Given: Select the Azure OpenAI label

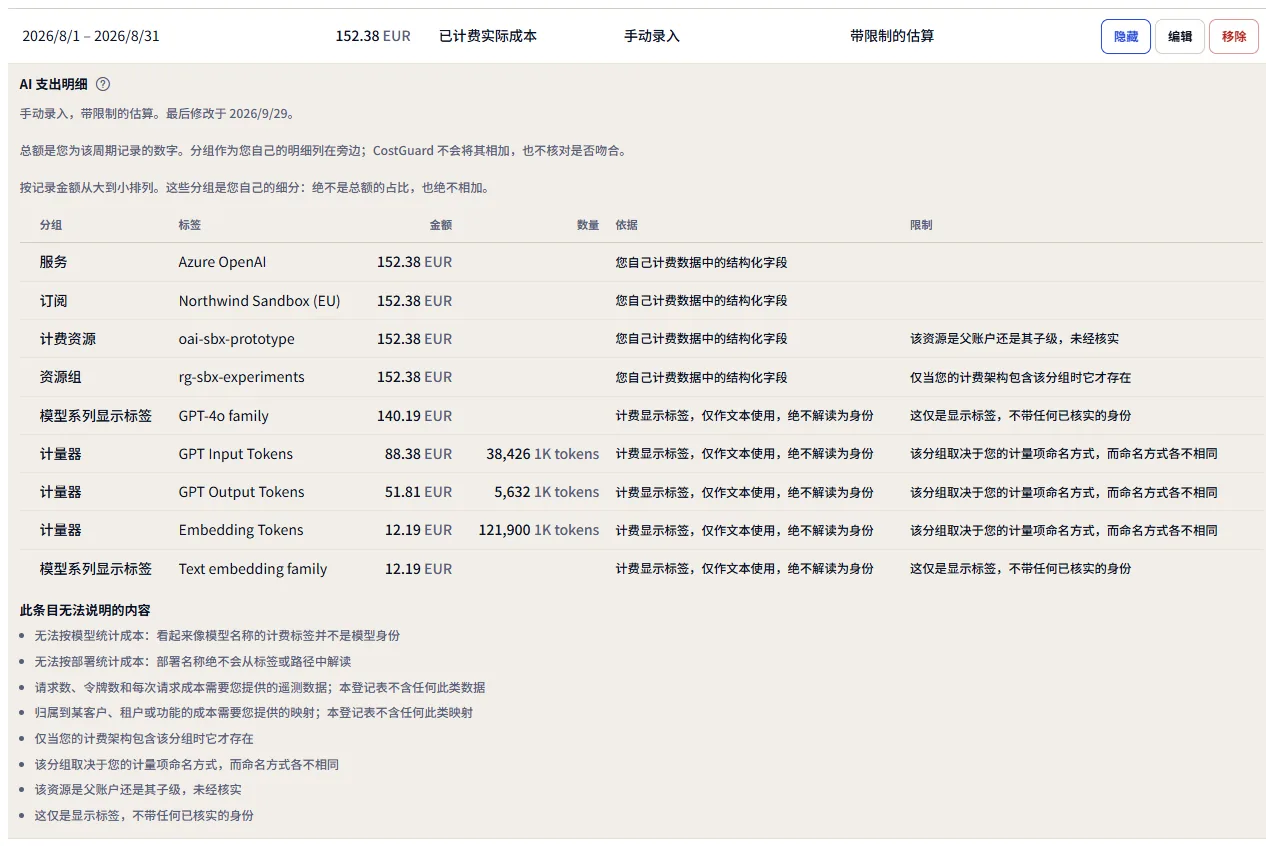Looking at the screenshot, I should click(x=222, y=262).
